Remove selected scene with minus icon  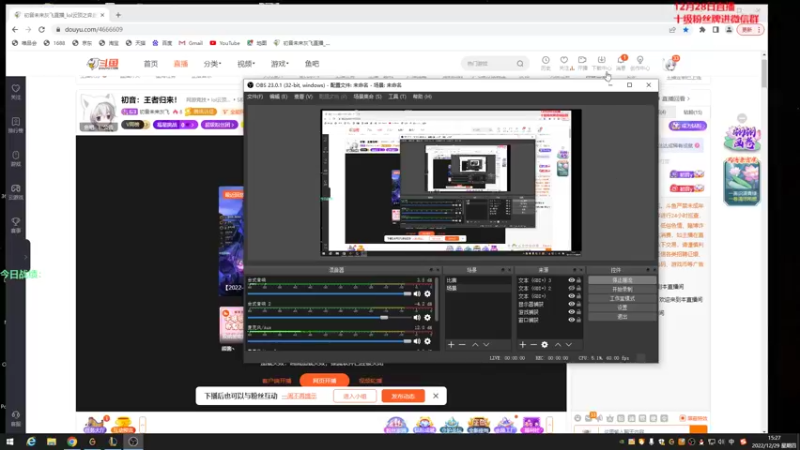click(462, 345)
